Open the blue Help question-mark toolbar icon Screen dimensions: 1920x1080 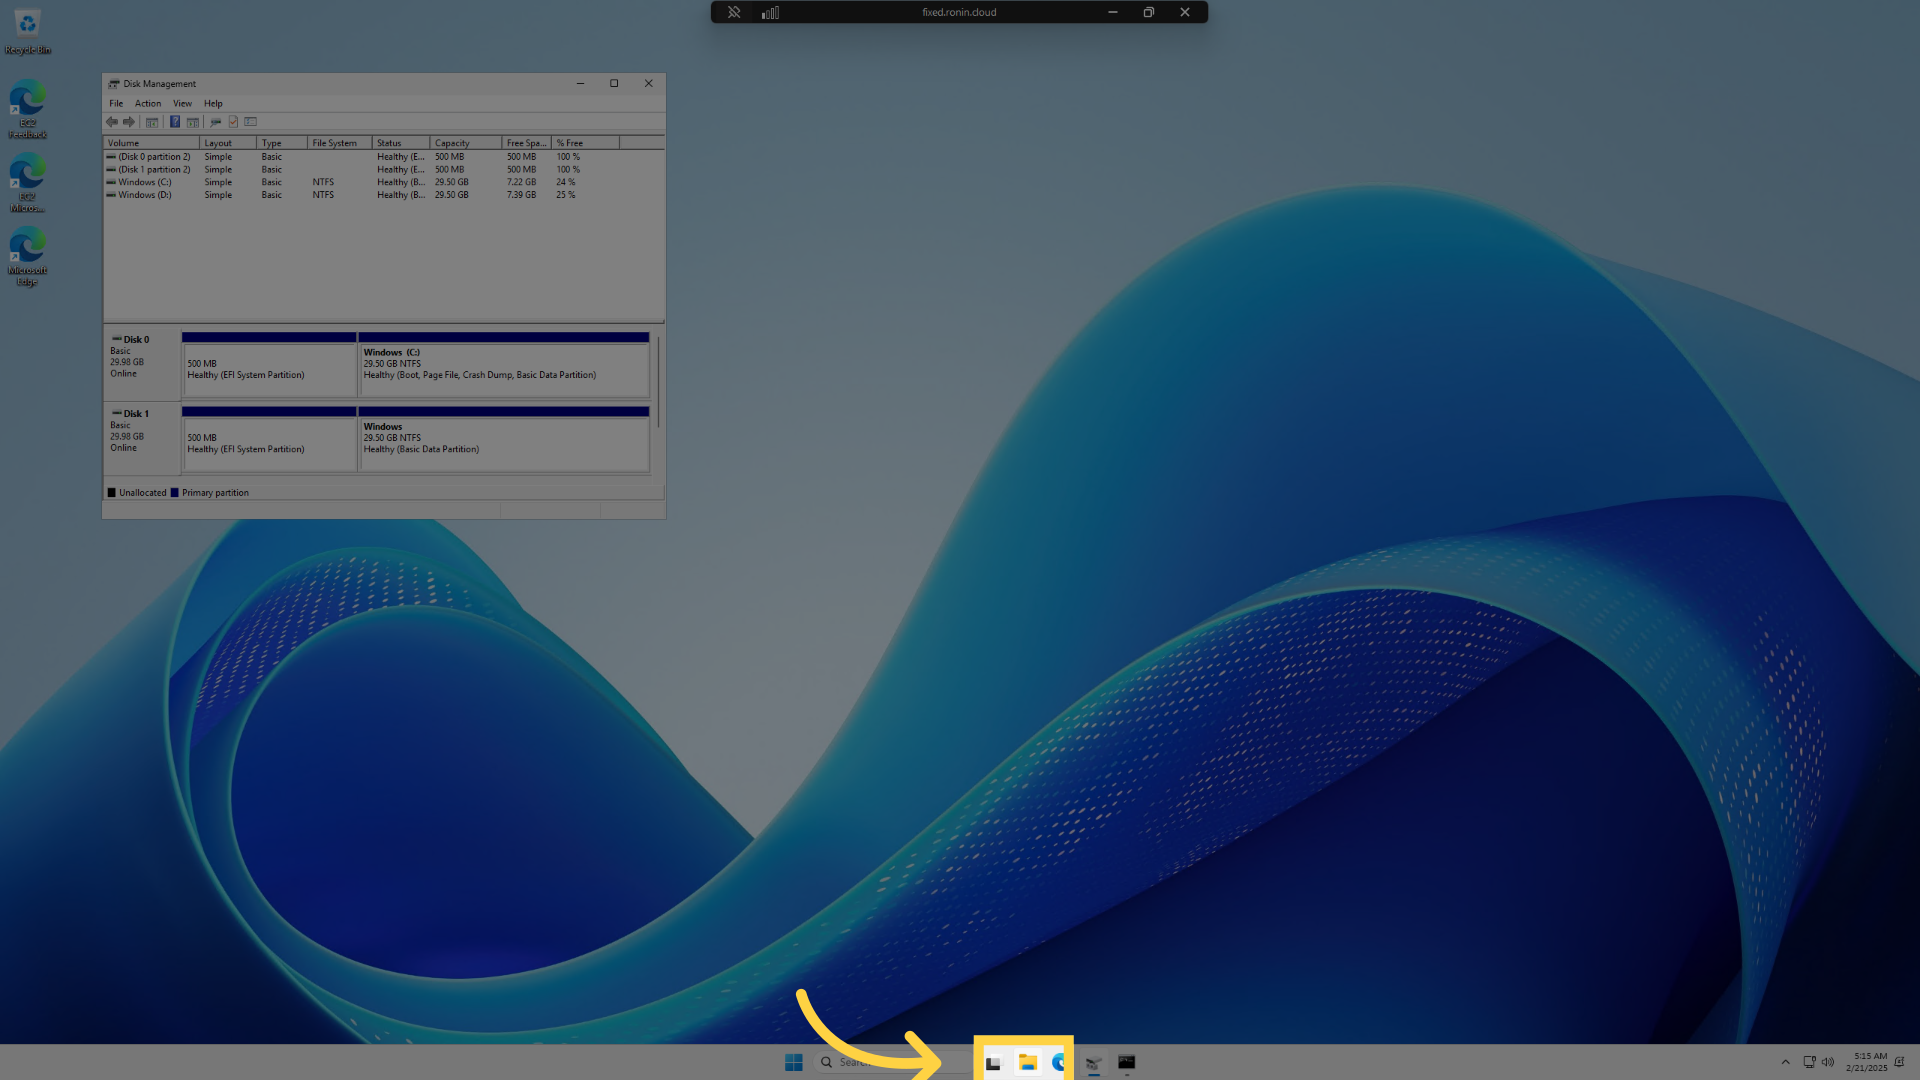click(175, 122)
